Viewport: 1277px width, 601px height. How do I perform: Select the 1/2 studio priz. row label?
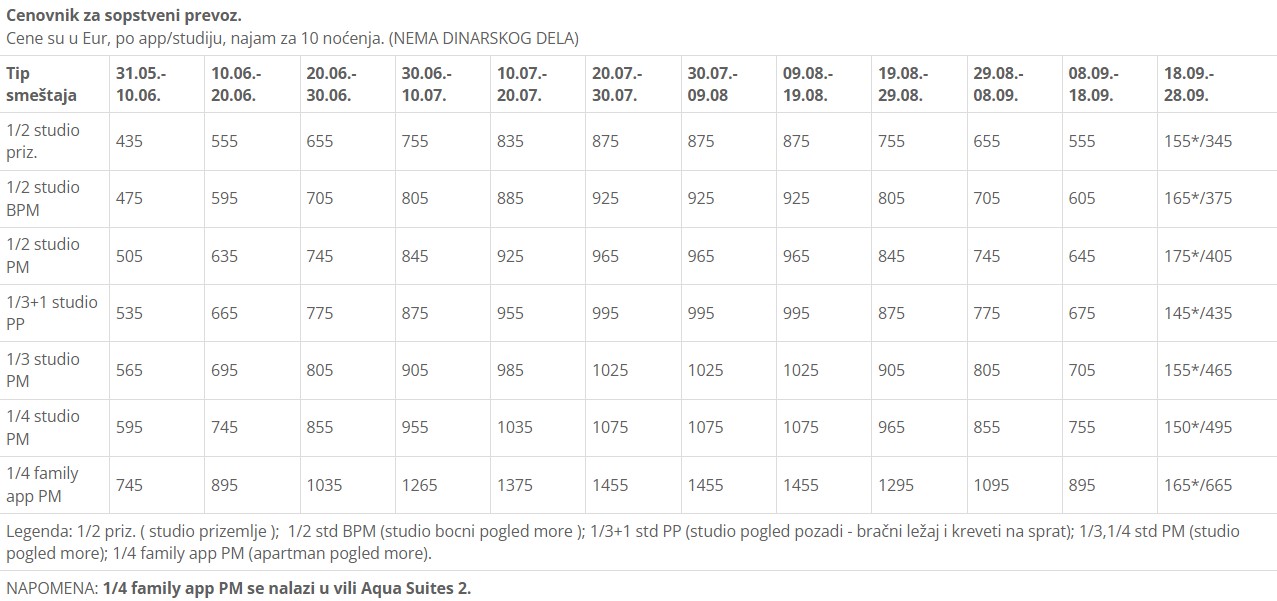43,141
